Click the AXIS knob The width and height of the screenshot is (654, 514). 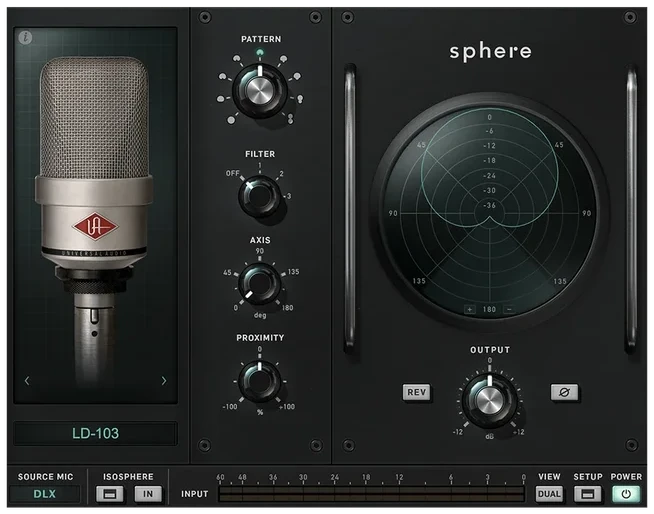click(x=259, y=285)
